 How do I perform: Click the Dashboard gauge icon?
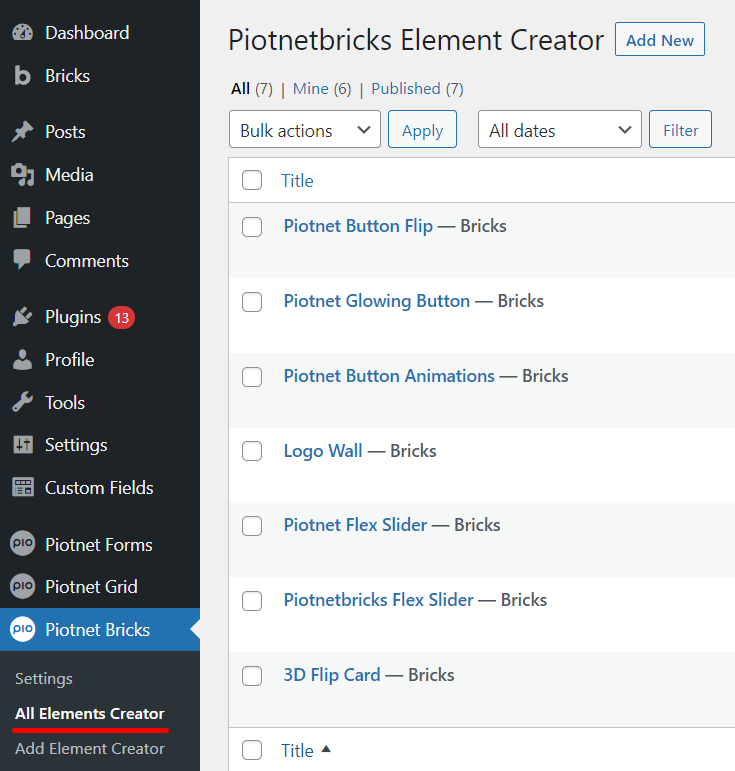click(23, 33)
